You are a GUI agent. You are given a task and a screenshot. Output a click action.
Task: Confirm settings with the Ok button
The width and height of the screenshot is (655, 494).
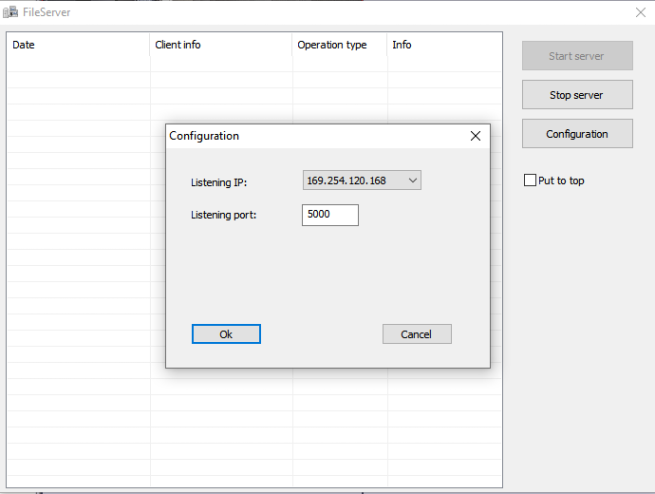point(226,334)
